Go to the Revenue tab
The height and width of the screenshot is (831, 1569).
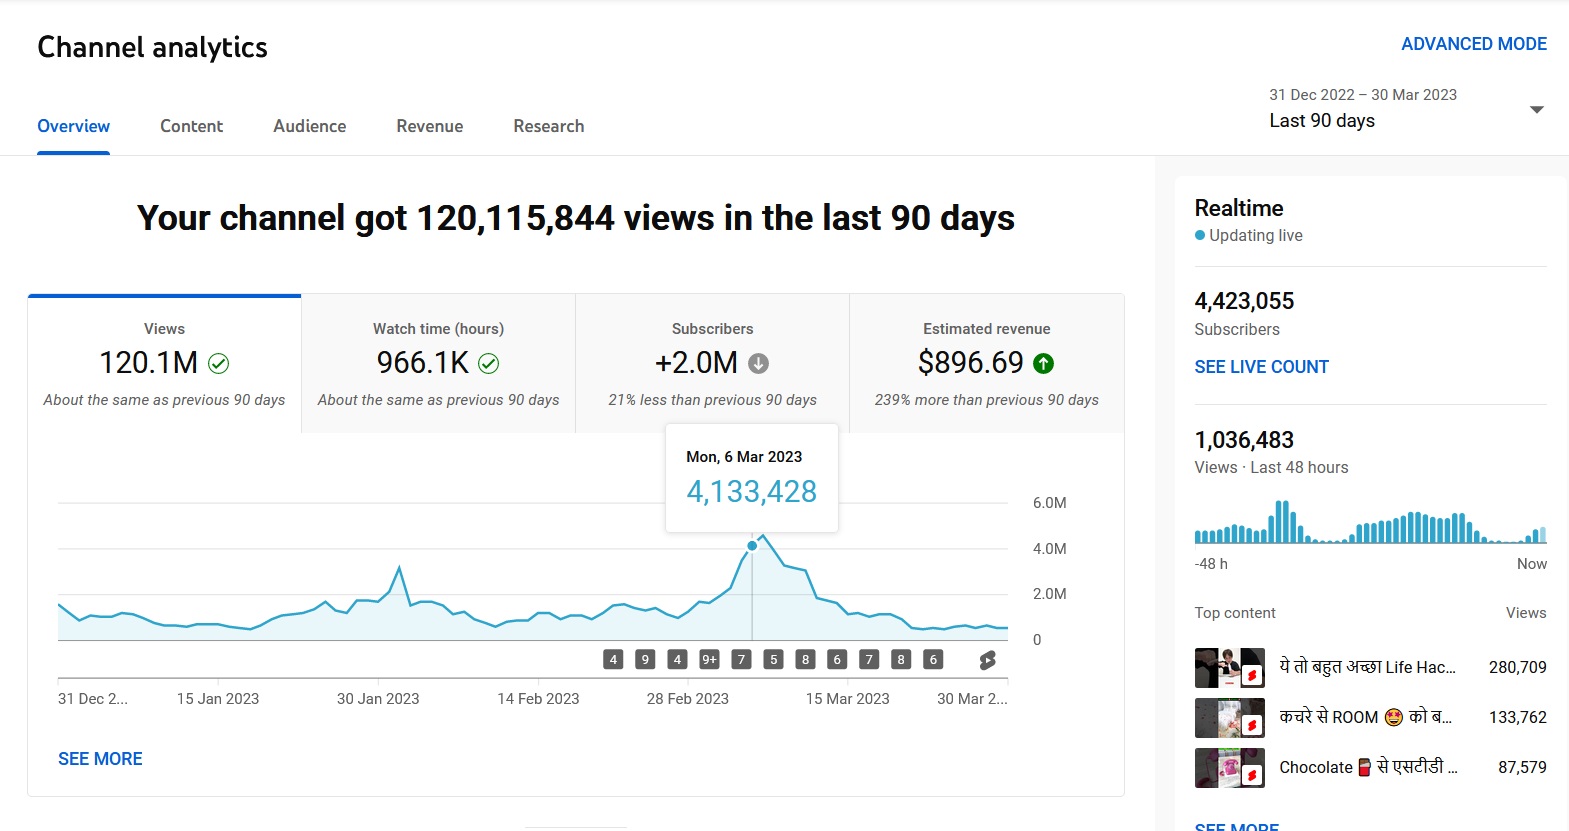click(429, 126)
